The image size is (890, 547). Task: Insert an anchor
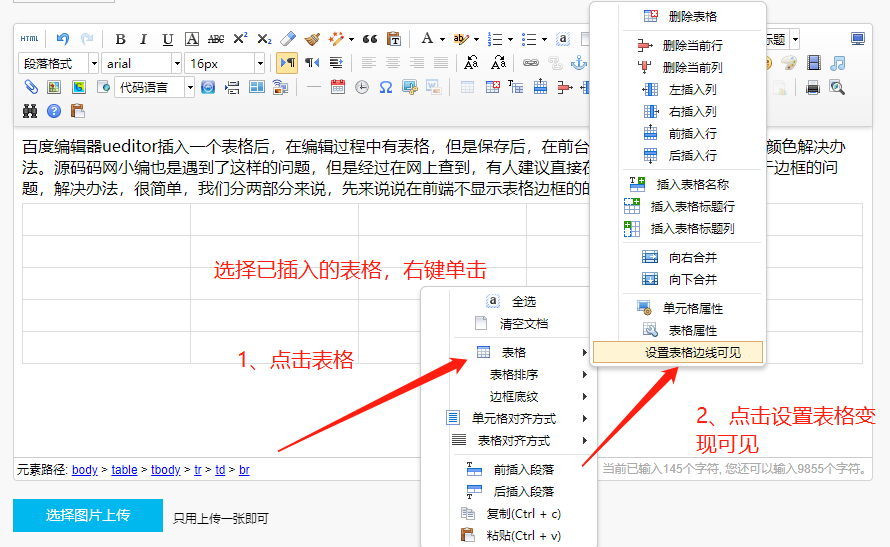click(578, 62)
